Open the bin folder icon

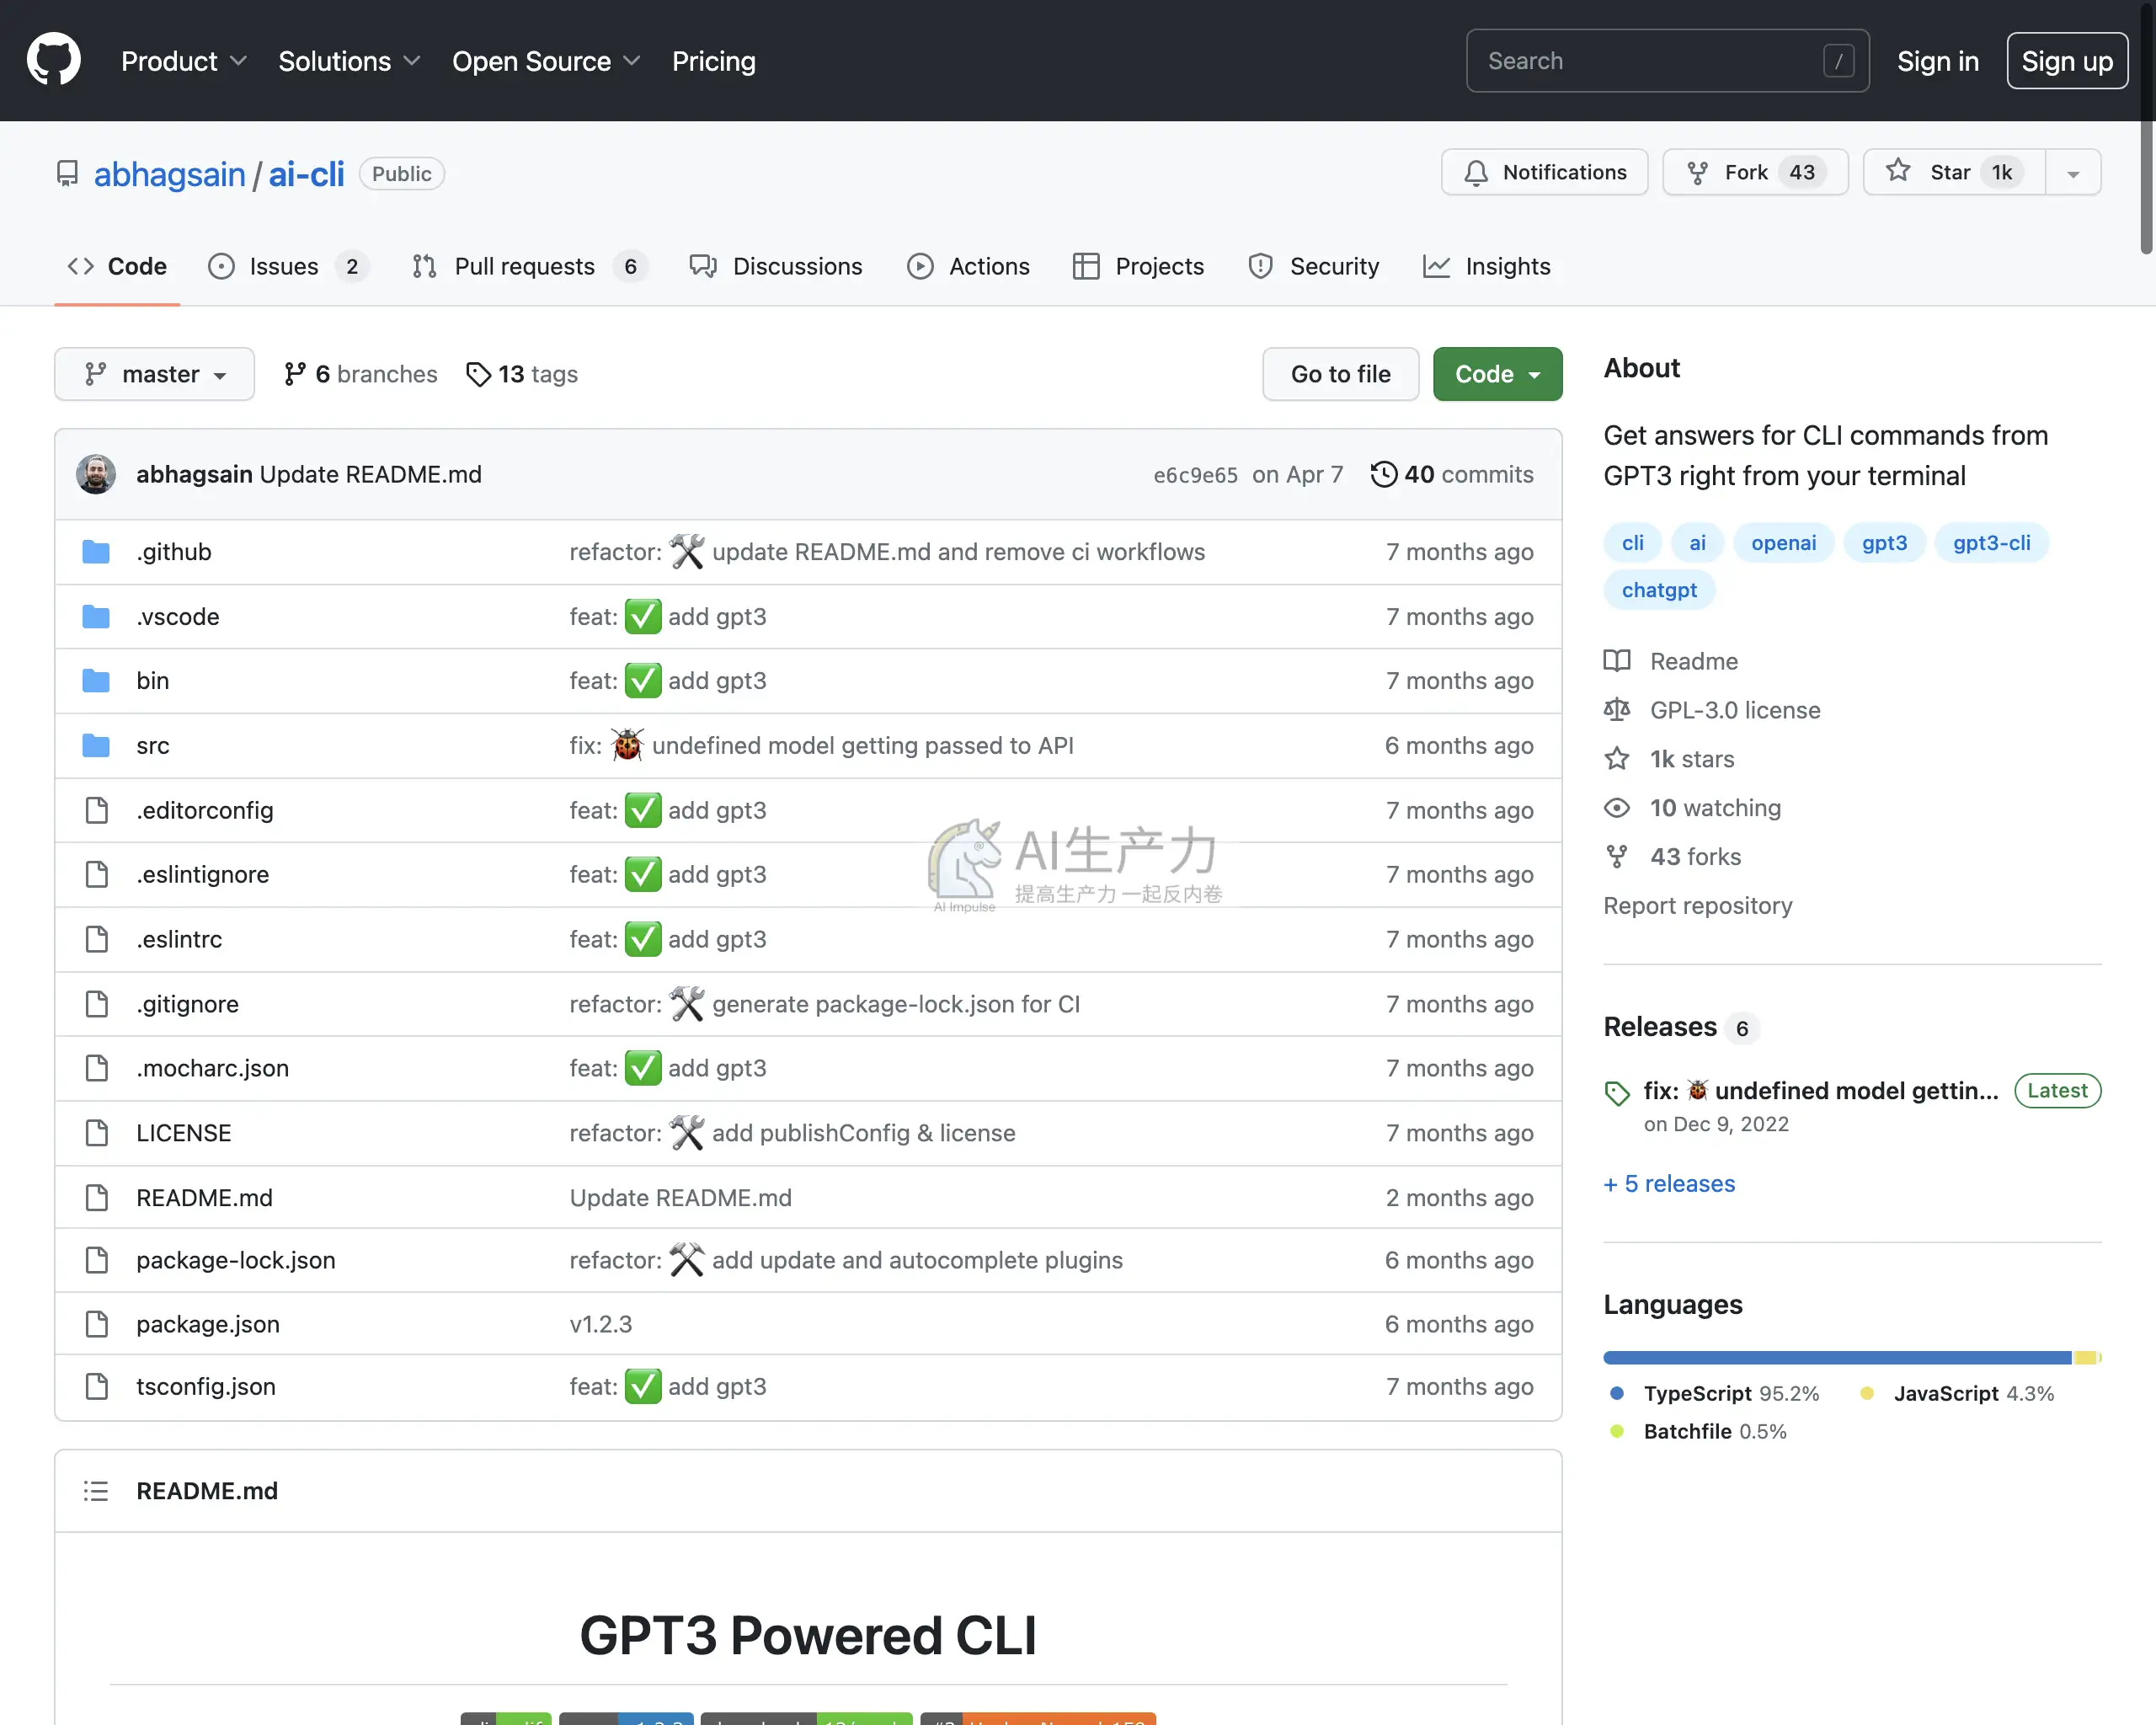click(96, 681)
